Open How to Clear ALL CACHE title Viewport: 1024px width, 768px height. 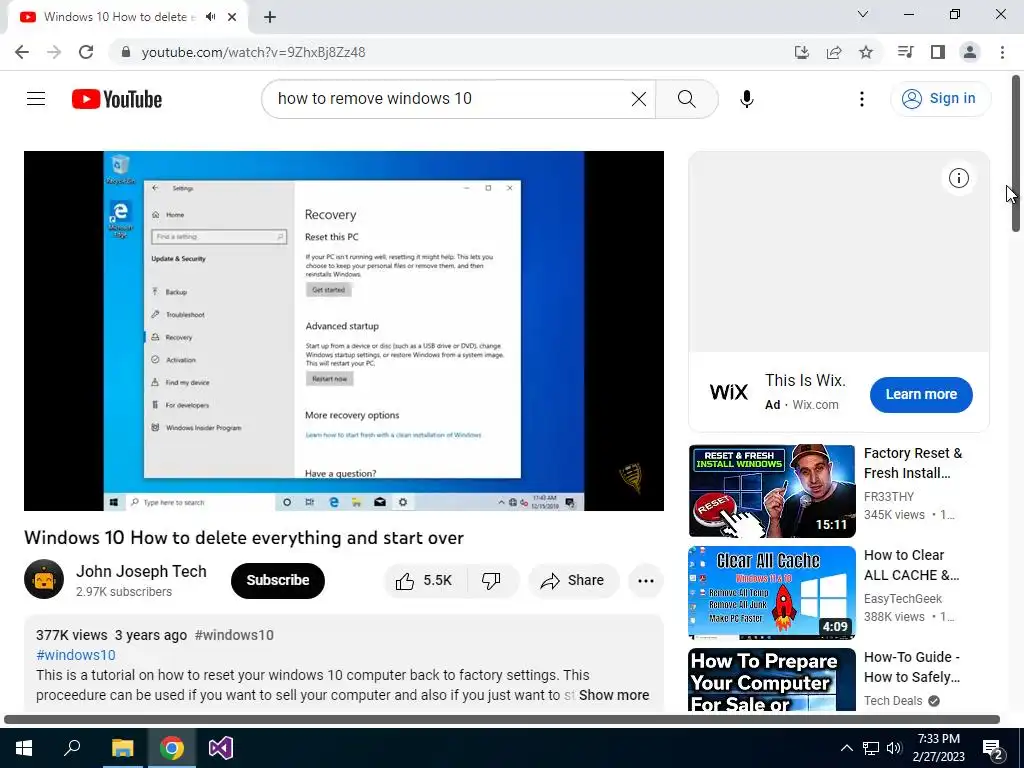pos(911,565)
